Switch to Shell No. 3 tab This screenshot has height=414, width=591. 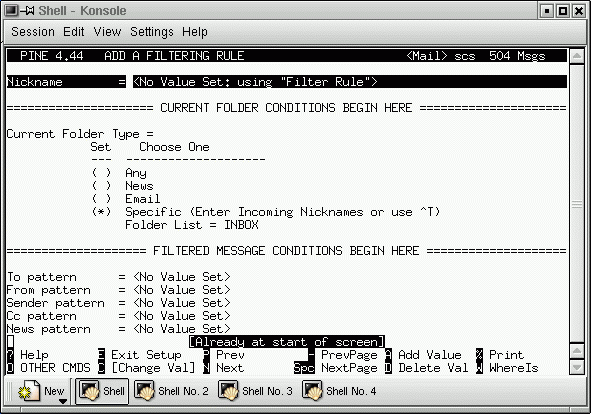click(256, 391)
